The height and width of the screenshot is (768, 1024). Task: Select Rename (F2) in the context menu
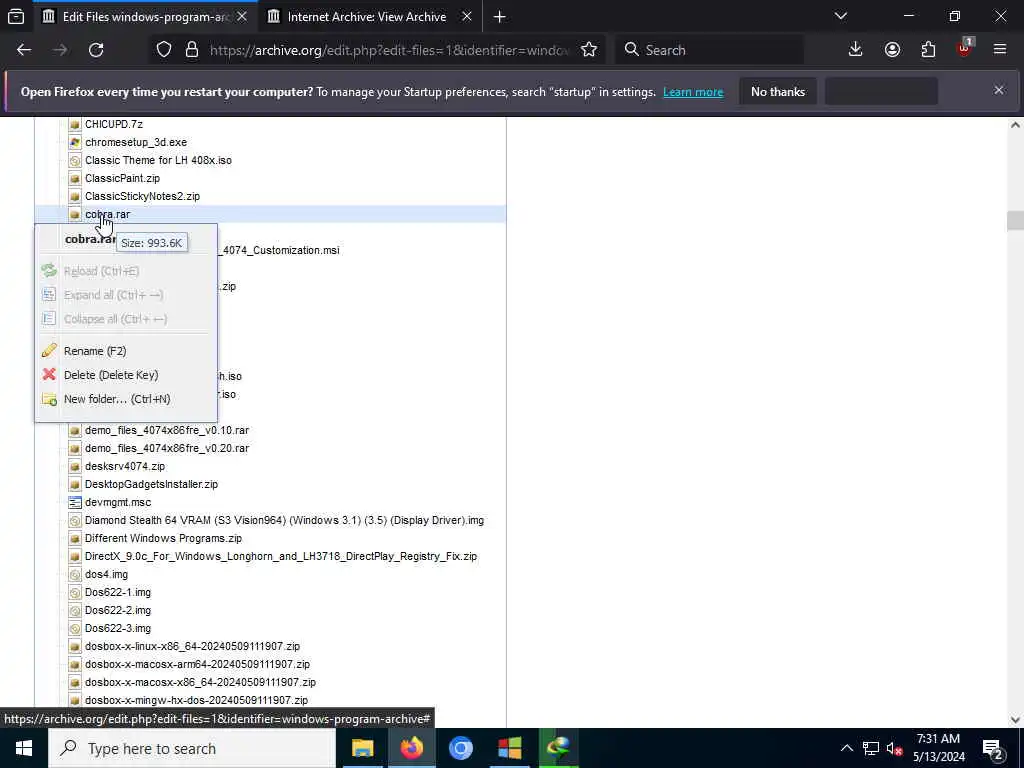click(x=95, y=351)
